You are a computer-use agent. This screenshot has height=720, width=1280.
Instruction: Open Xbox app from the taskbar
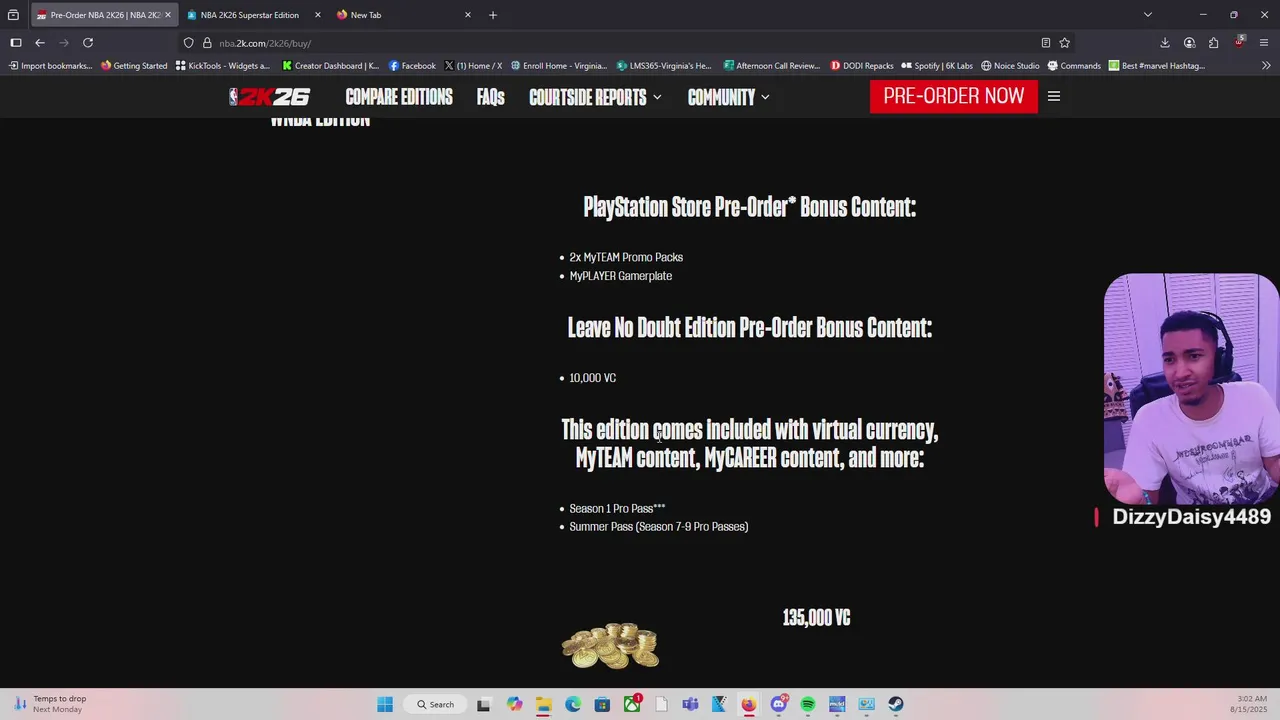632,704
